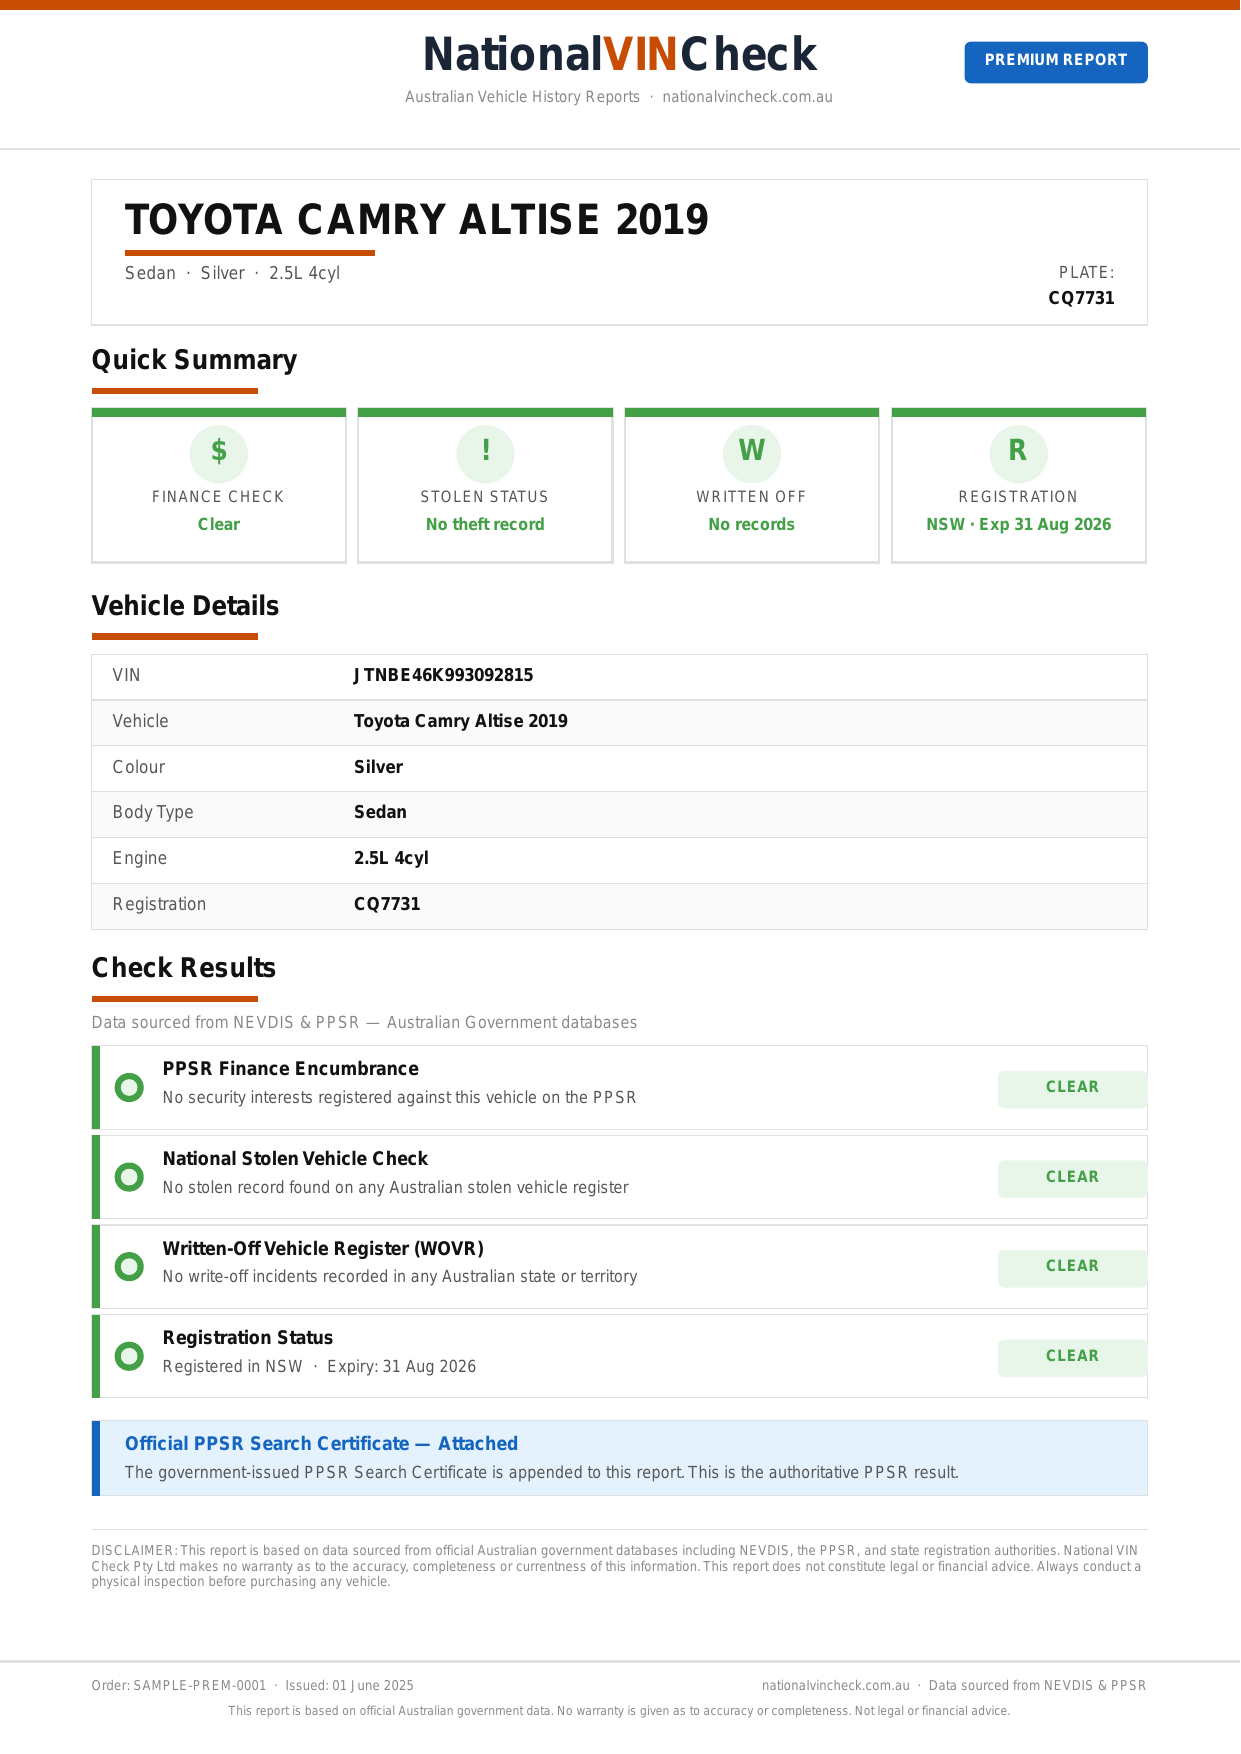
Task: Click the plate number CQ7731 in header card
Action: (x=1081, y=298)
